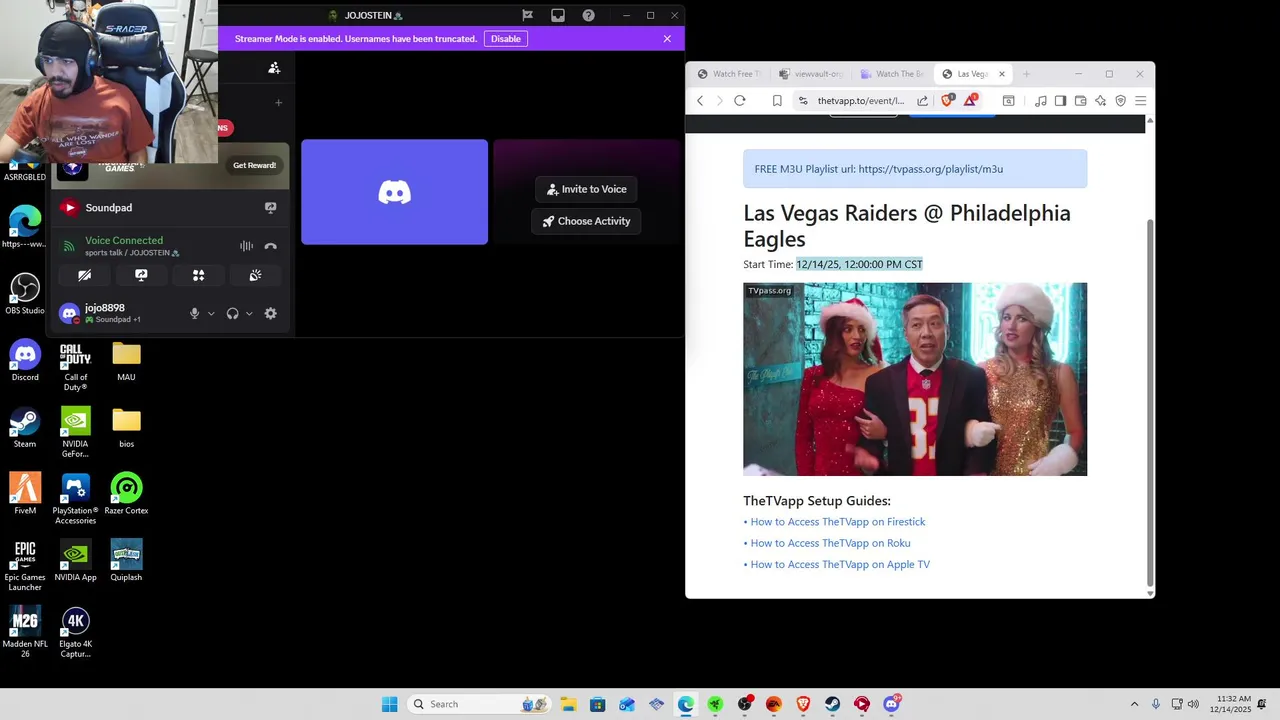Image resolution: width=1280 pixels, height=720 pixels.
Task: Click the taskbar Search box
Action: point(478,704)
